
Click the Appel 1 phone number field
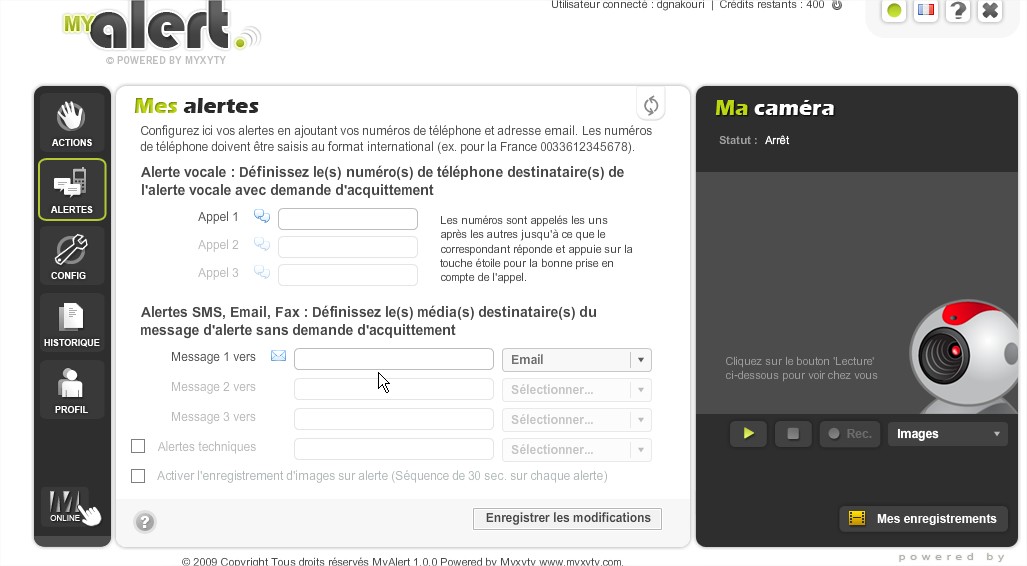point(347,219)
